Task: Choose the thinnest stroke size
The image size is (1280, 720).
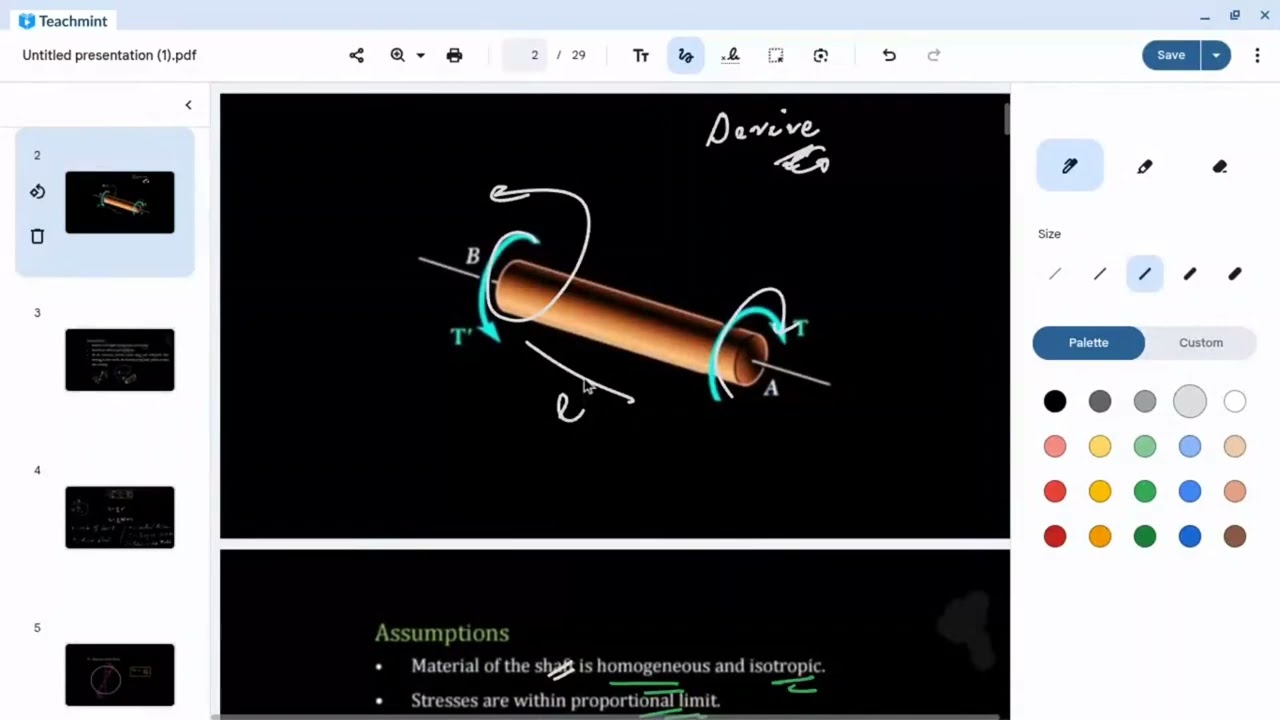Action: [x=1055, y=273]
